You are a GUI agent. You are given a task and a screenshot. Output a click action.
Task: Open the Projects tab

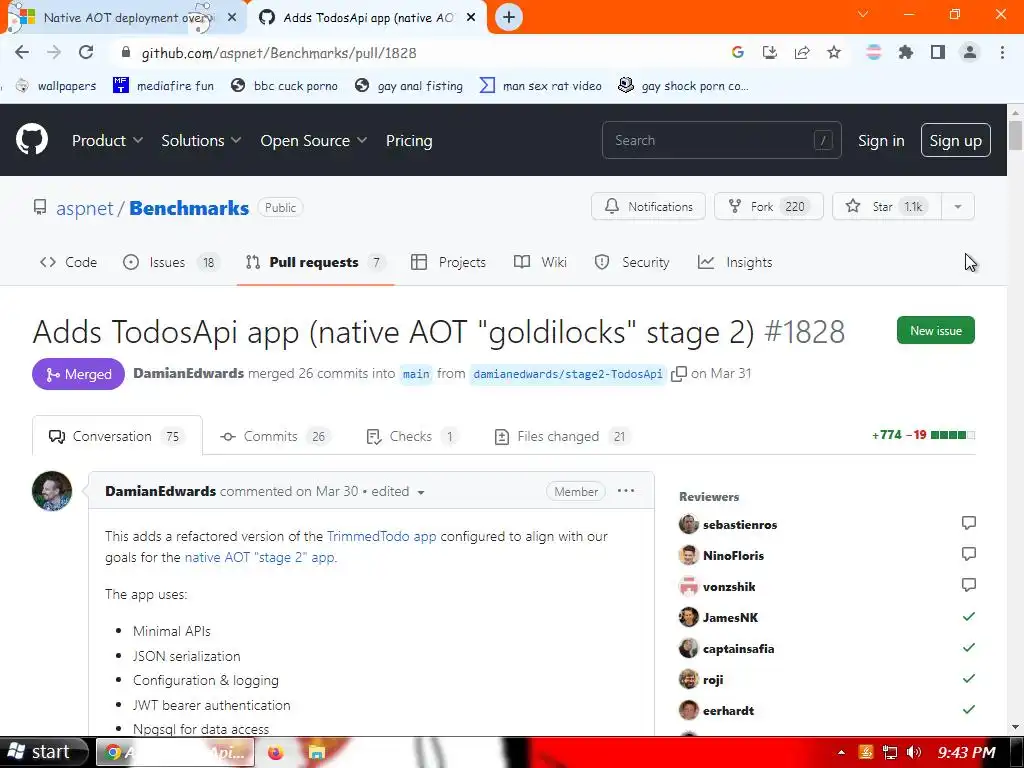(x=449, y=263)
